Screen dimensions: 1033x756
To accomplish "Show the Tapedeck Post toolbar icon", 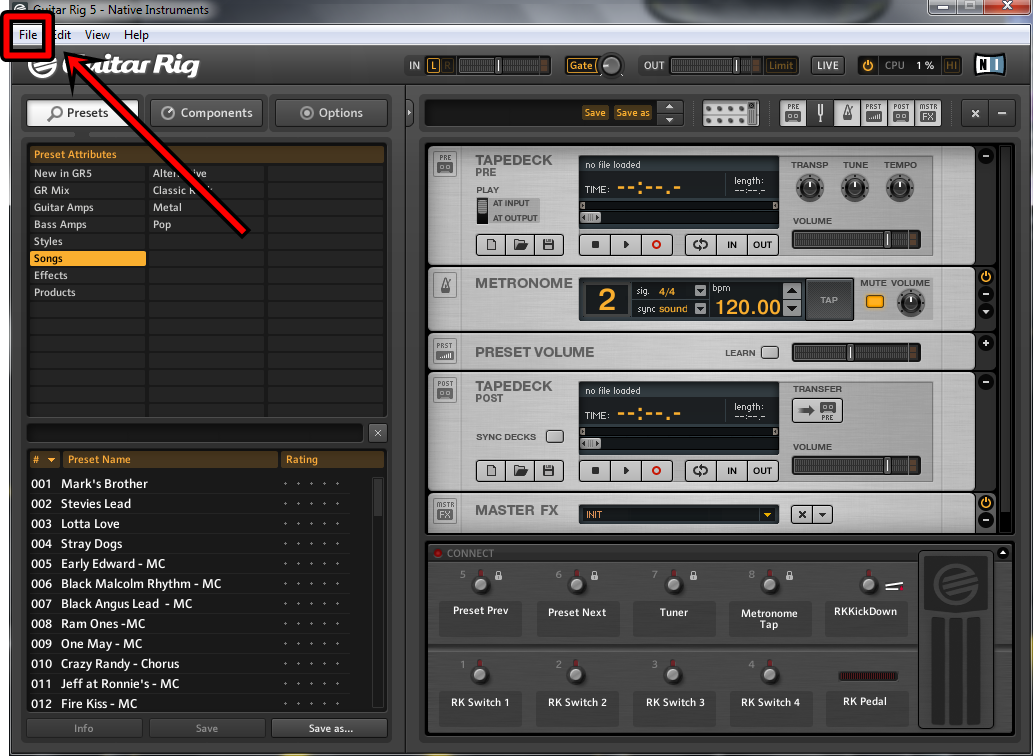I will (901, 113).
